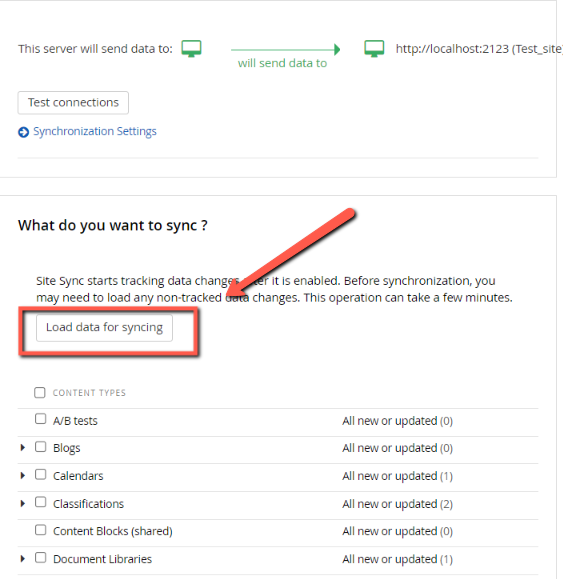Click the green 'will send data to' arrow
This screenshot has height=579, width=563.
(x=285, y=49)
